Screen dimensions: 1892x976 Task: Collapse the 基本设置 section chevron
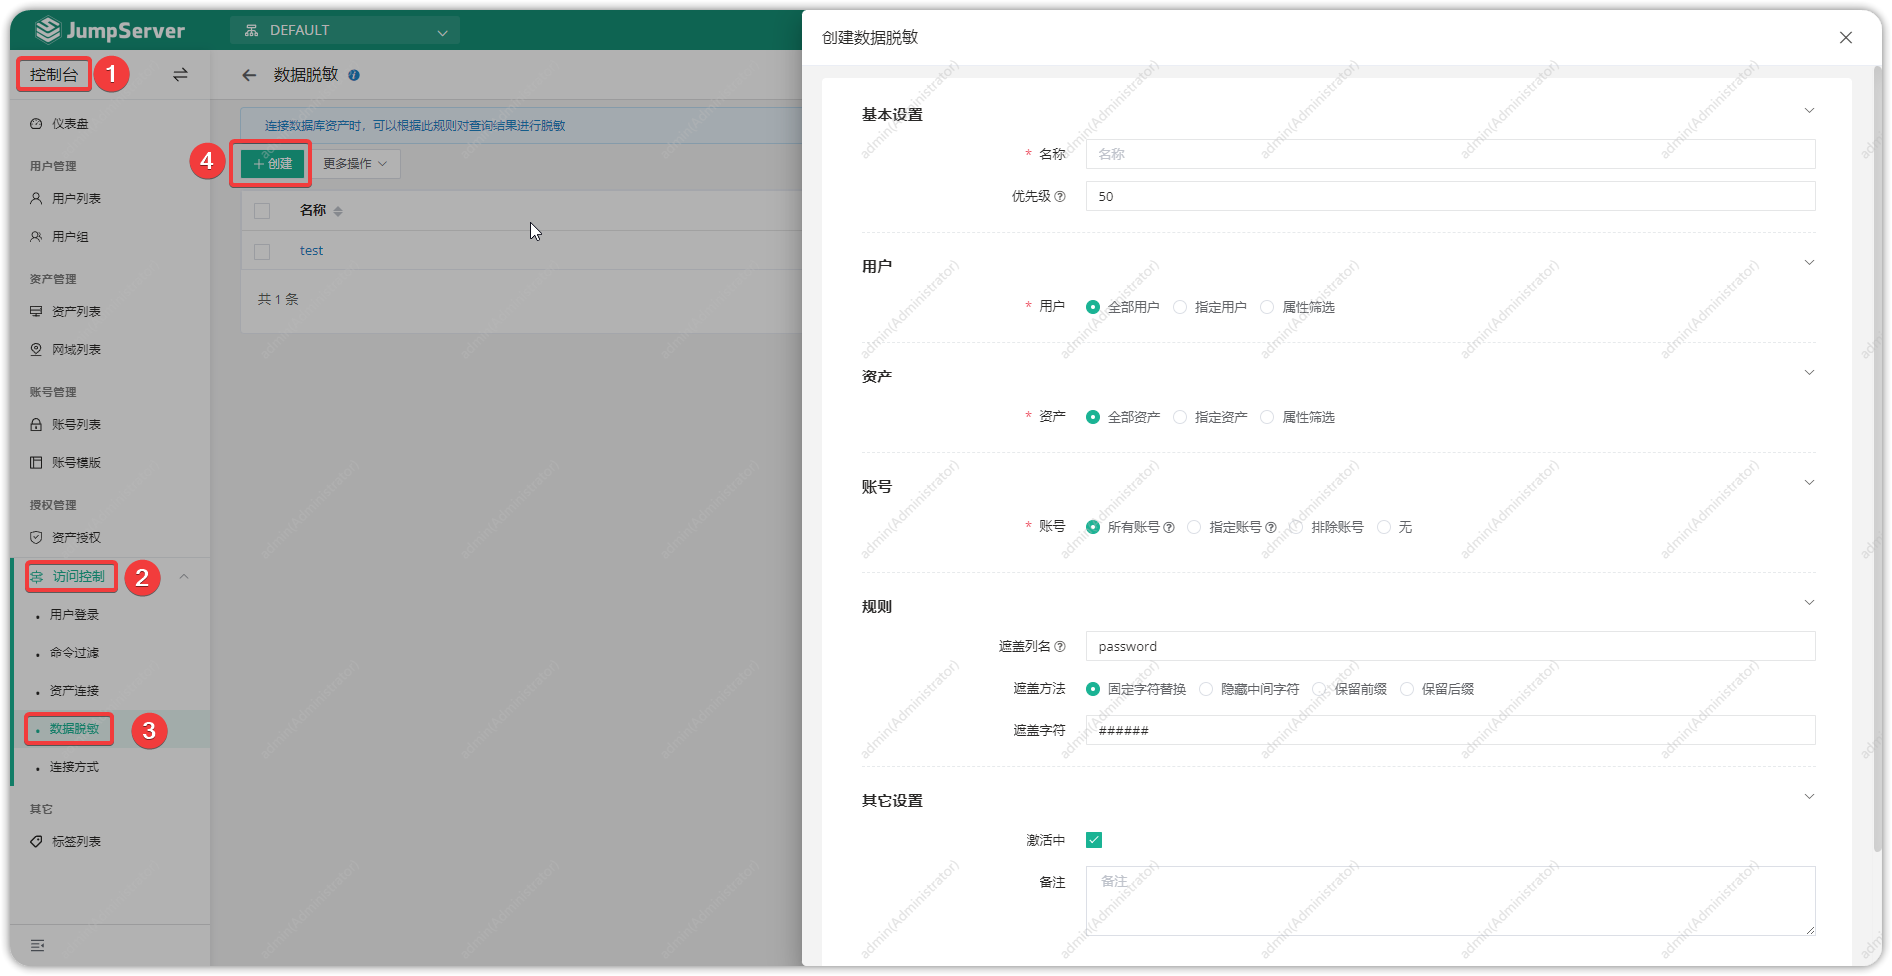tap(1809, 111)
